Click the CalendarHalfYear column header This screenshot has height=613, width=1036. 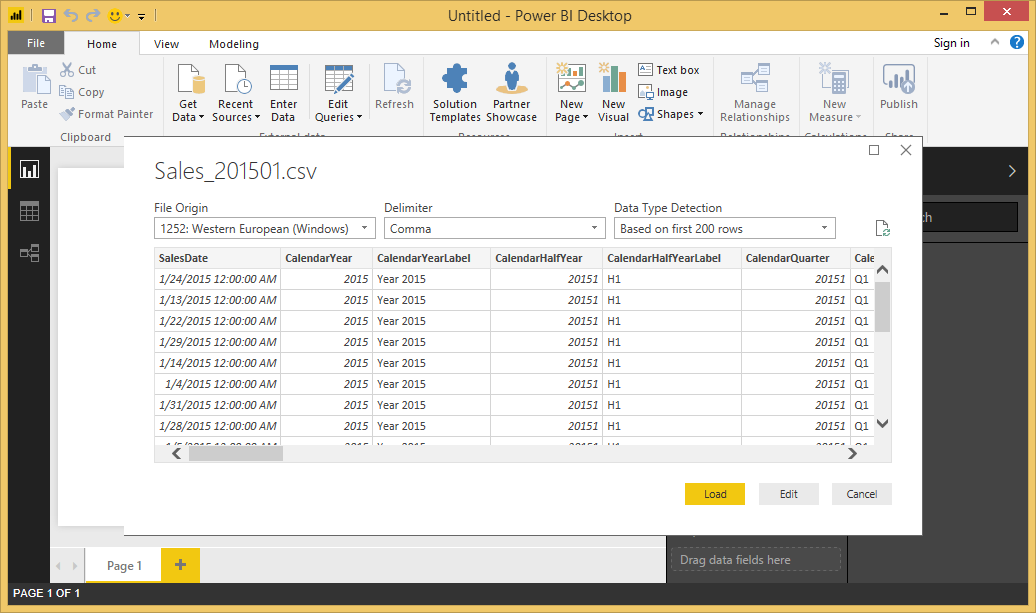546,258
